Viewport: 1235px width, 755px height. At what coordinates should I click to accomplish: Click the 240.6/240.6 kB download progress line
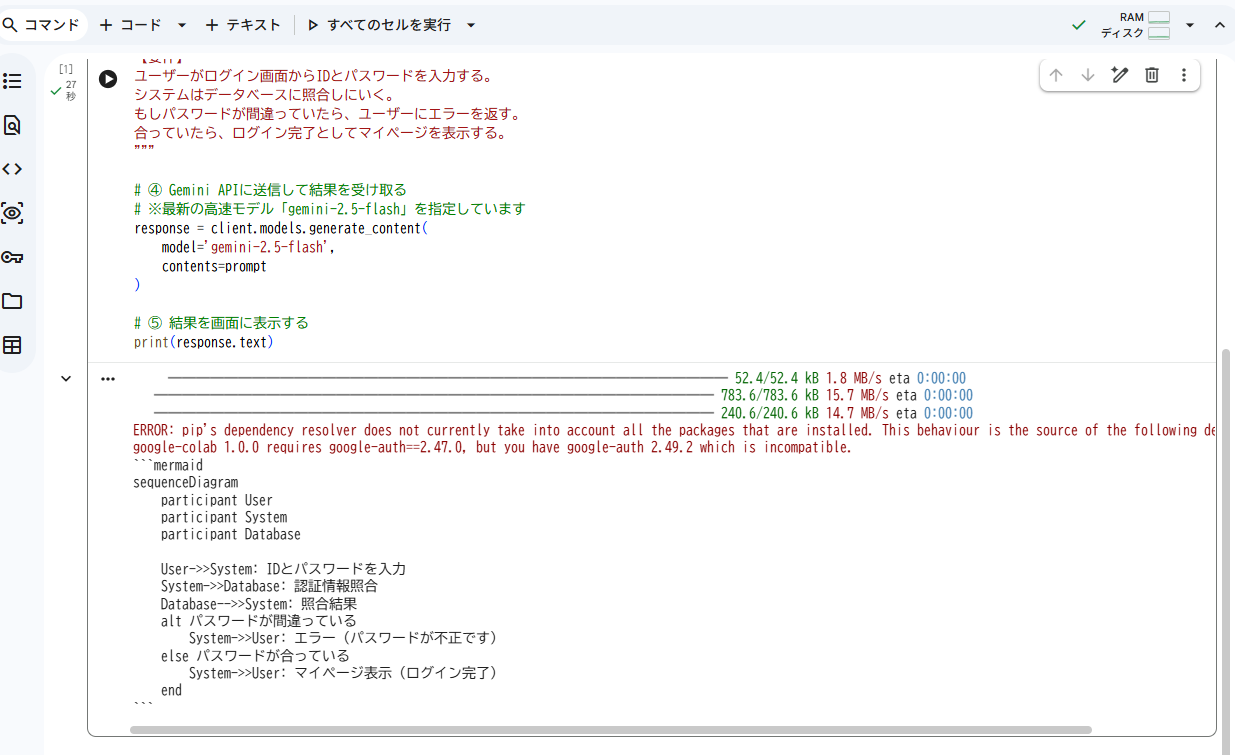tap(563, 413)
